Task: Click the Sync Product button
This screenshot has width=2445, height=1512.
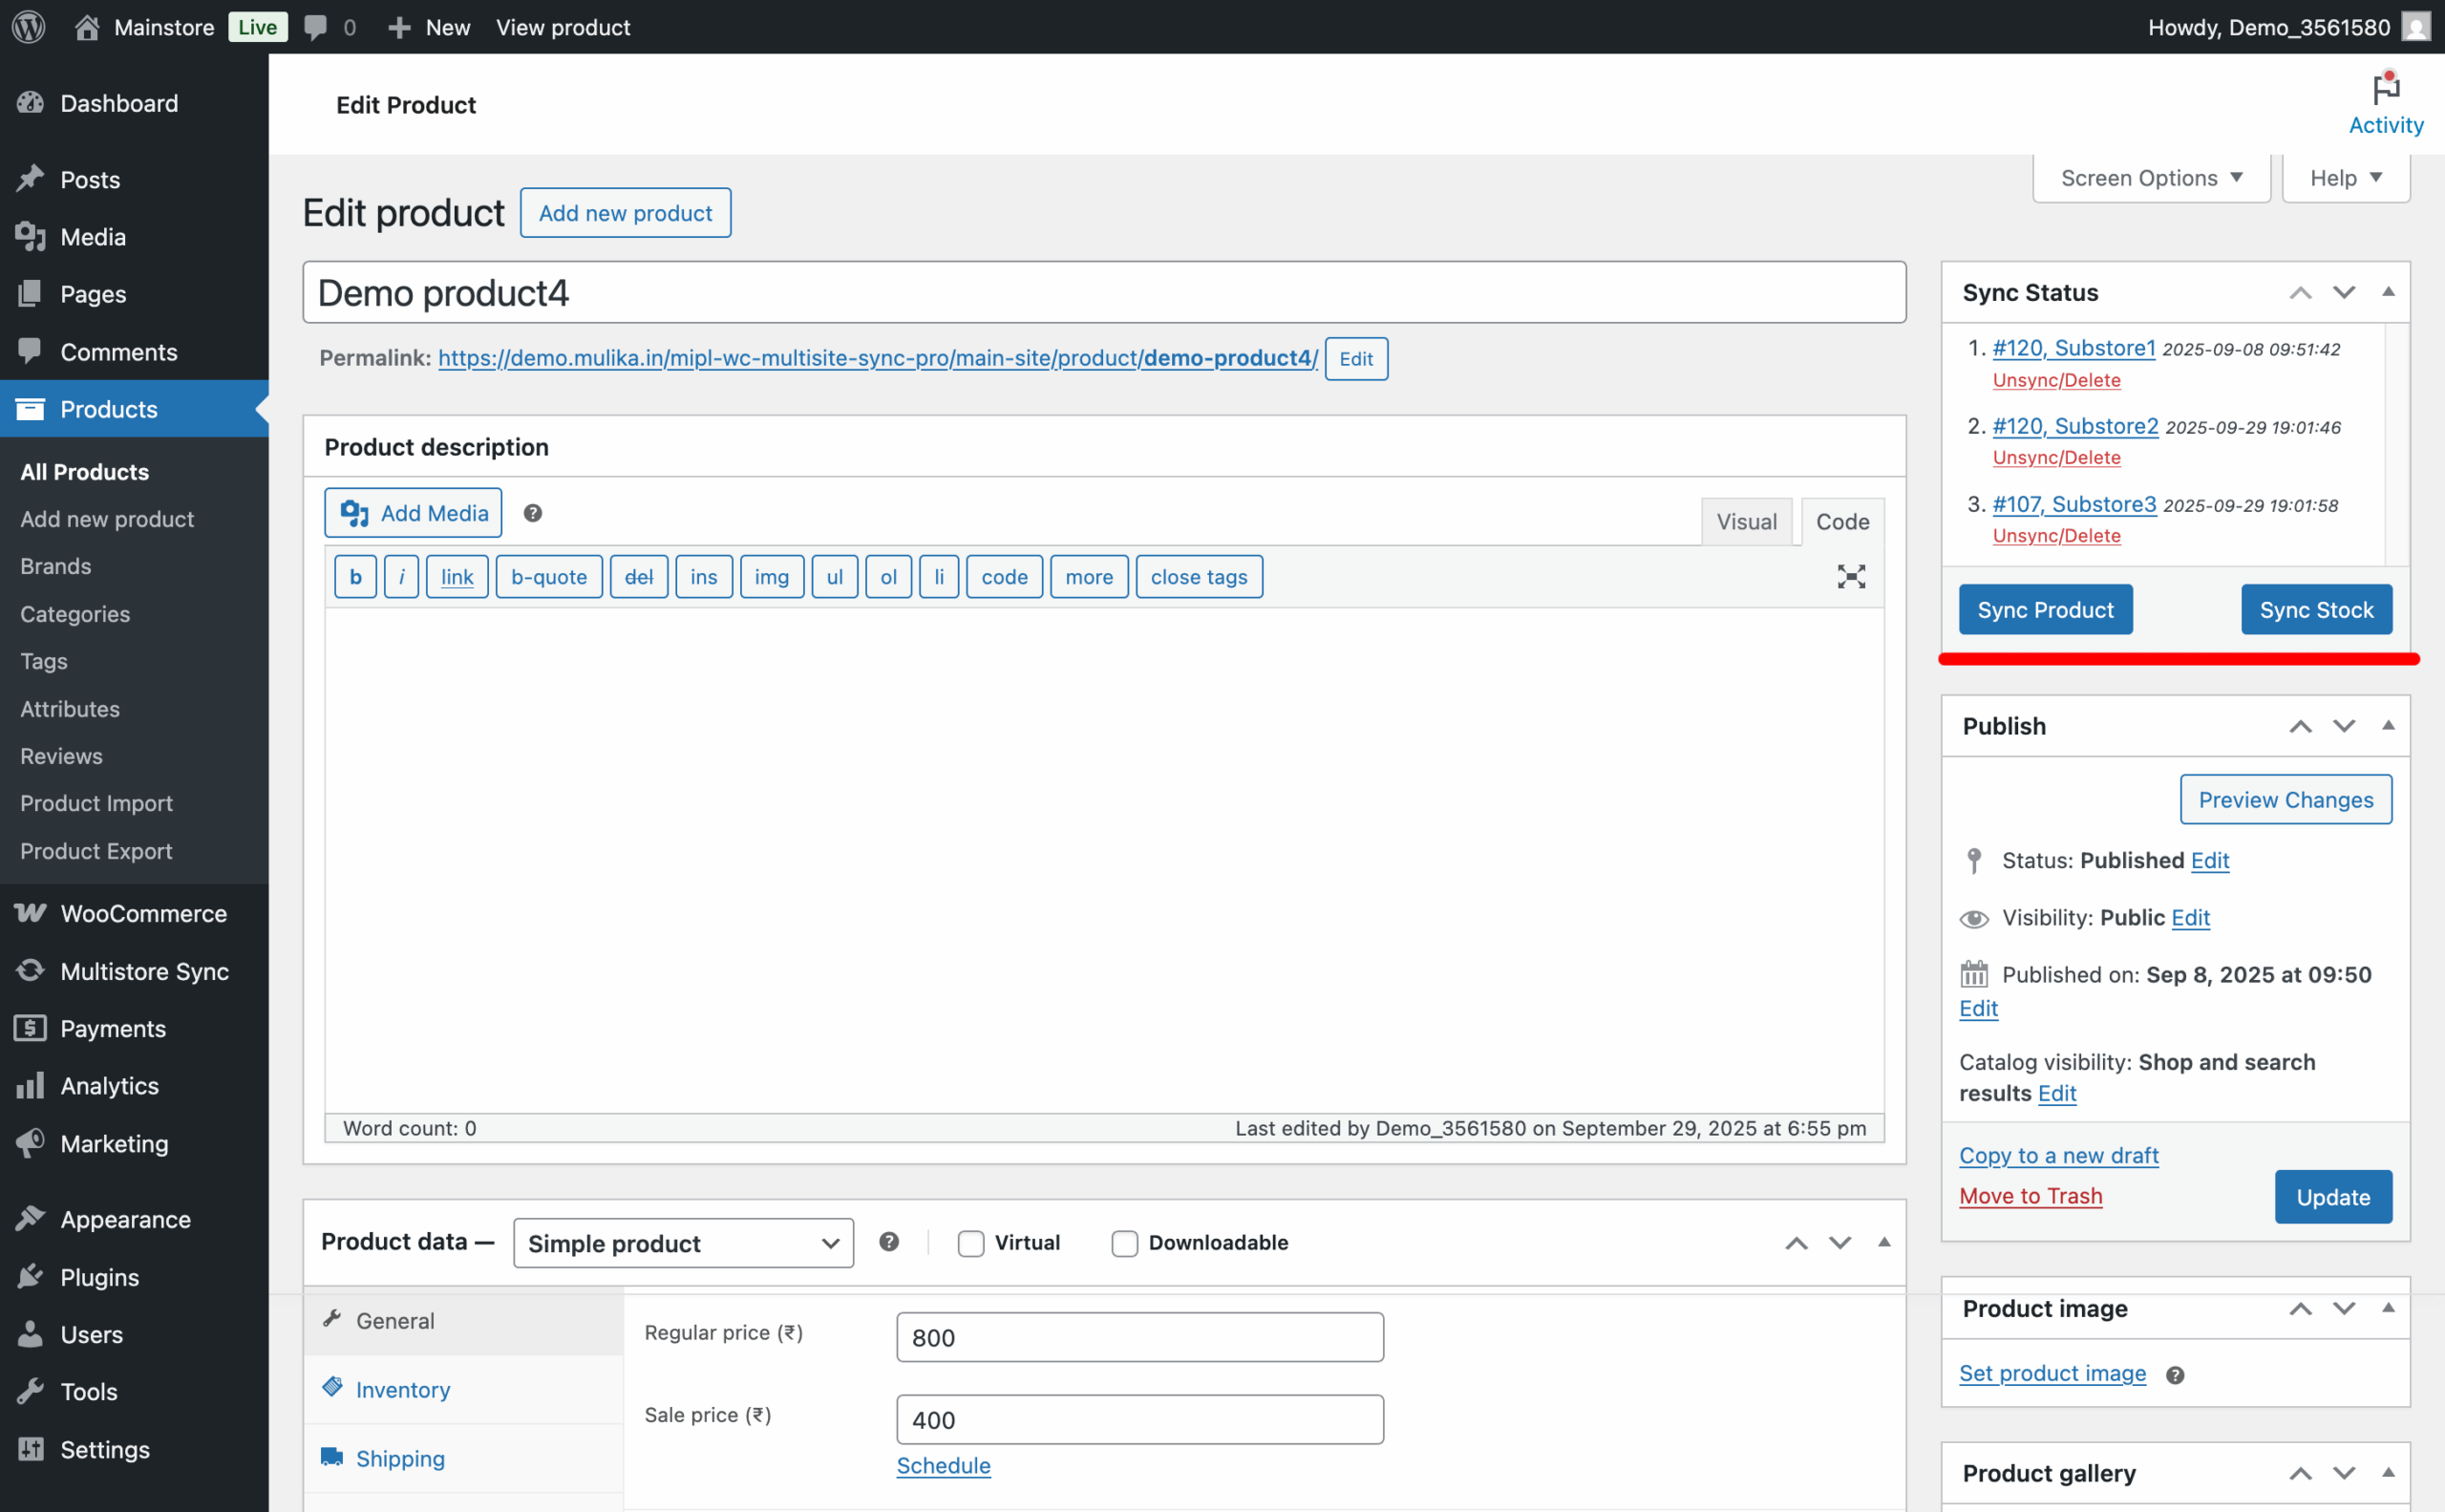Action: pos(2045,609)
